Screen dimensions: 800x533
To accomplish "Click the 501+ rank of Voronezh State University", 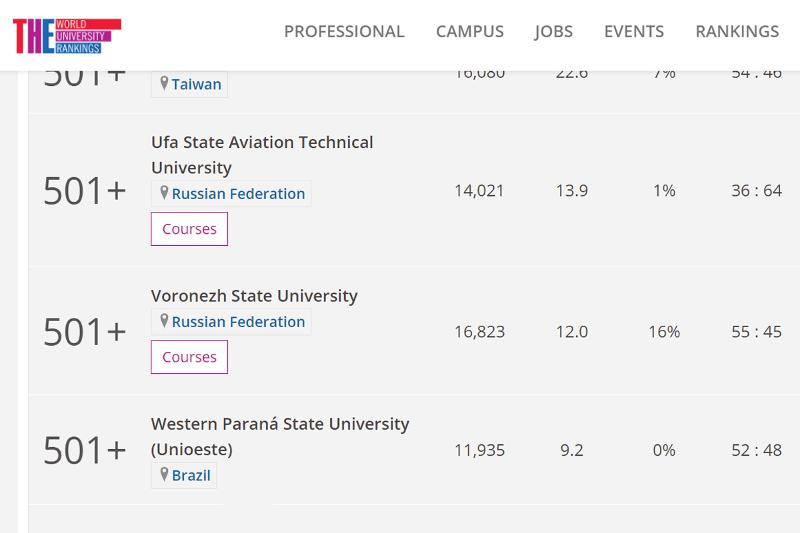I will point(85,333).
